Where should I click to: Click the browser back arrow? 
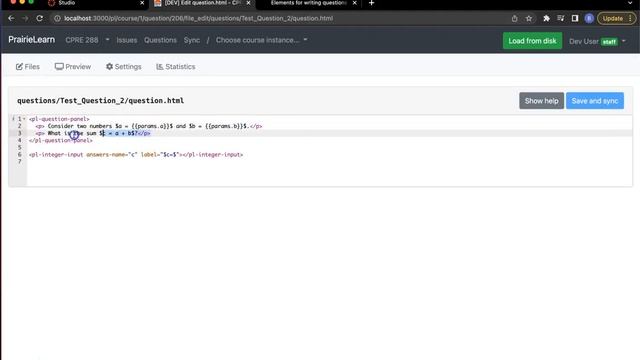click(11, 18)
